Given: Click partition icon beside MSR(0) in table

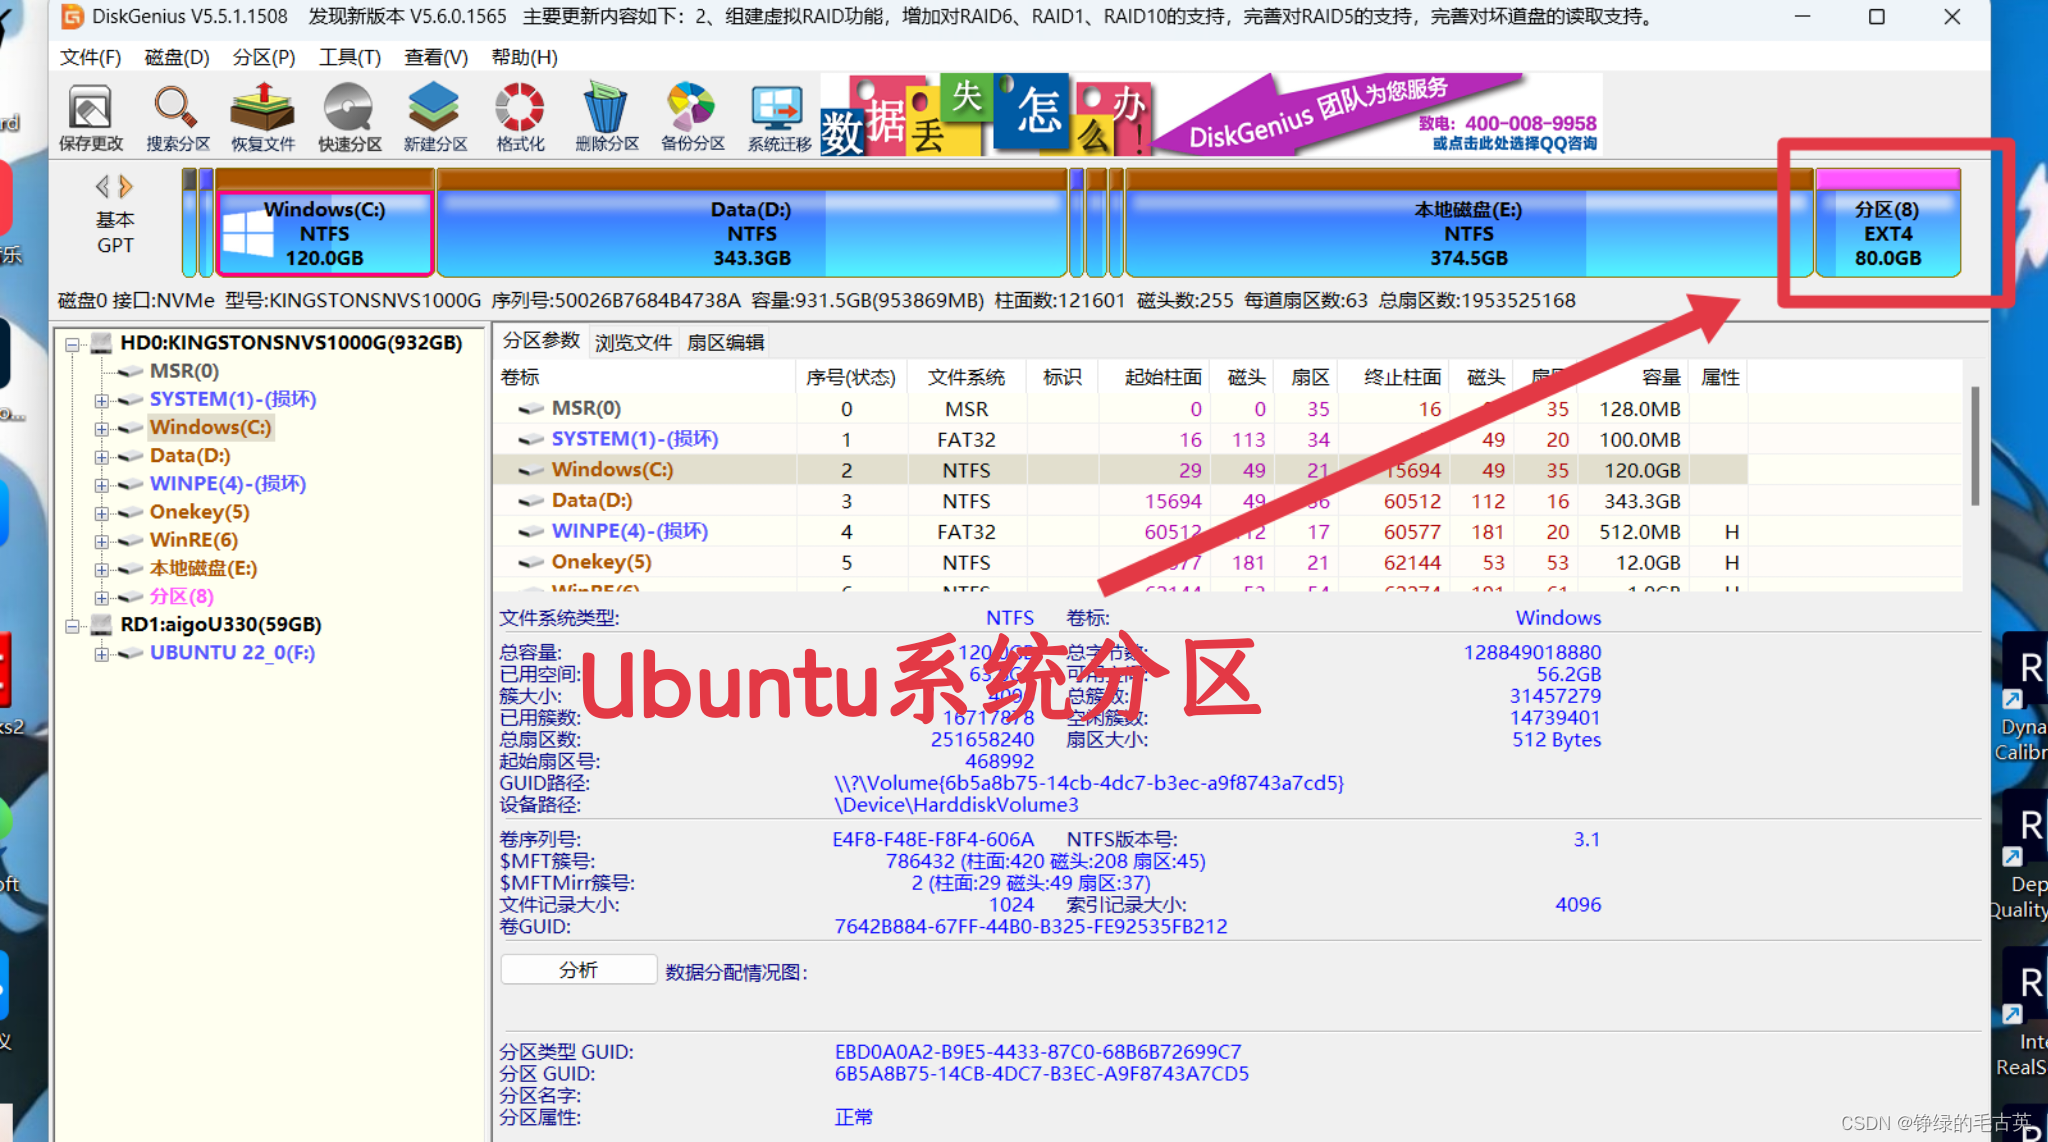Looking at the screenshot, I should 530,409.
